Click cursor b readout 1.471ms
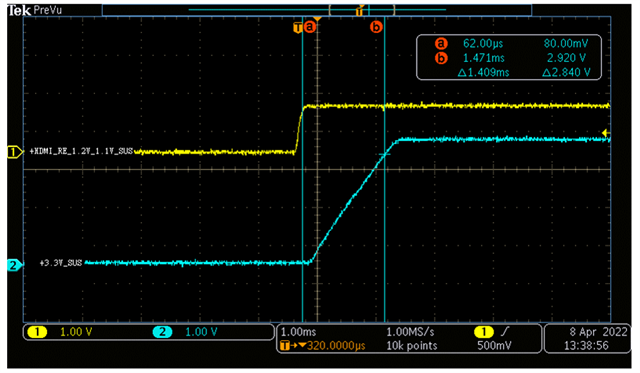This screenshot has height=373, width=640. [x=484, y=58]
